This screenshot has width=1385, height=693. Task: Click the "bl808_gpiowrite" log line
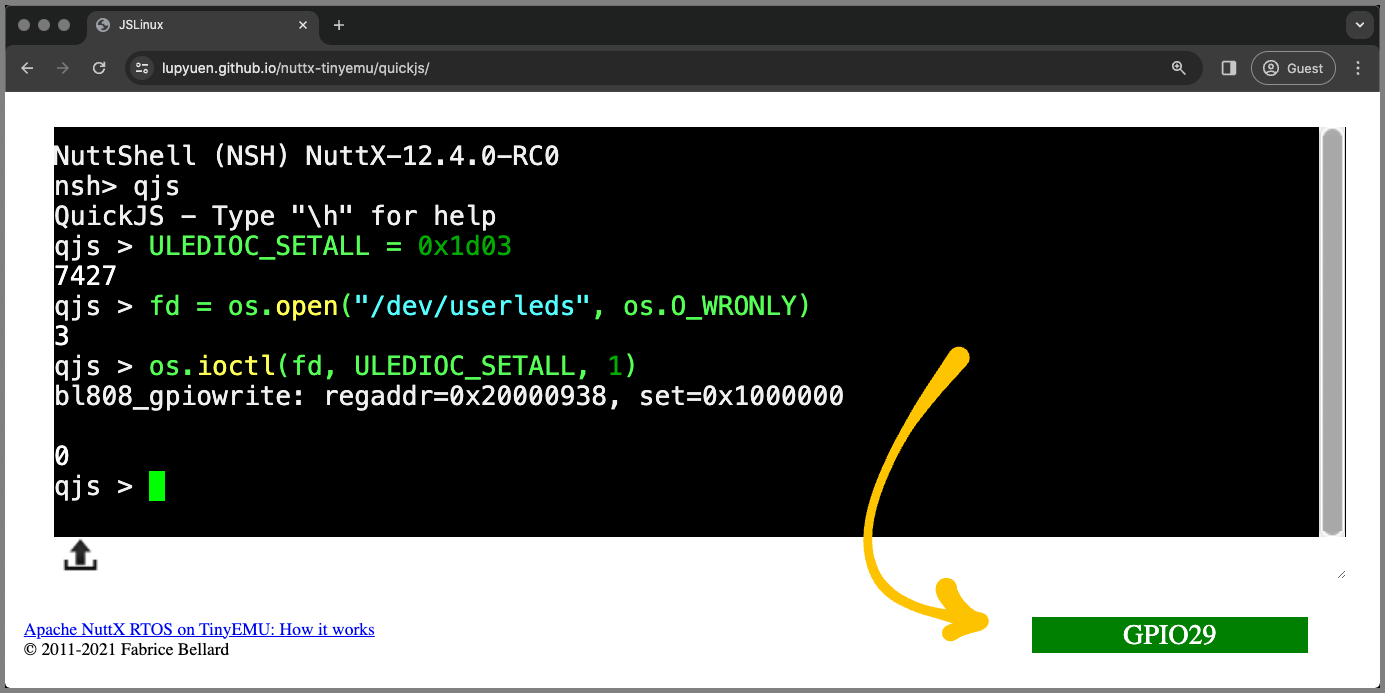pyautogui.click(x=449, y=397)
